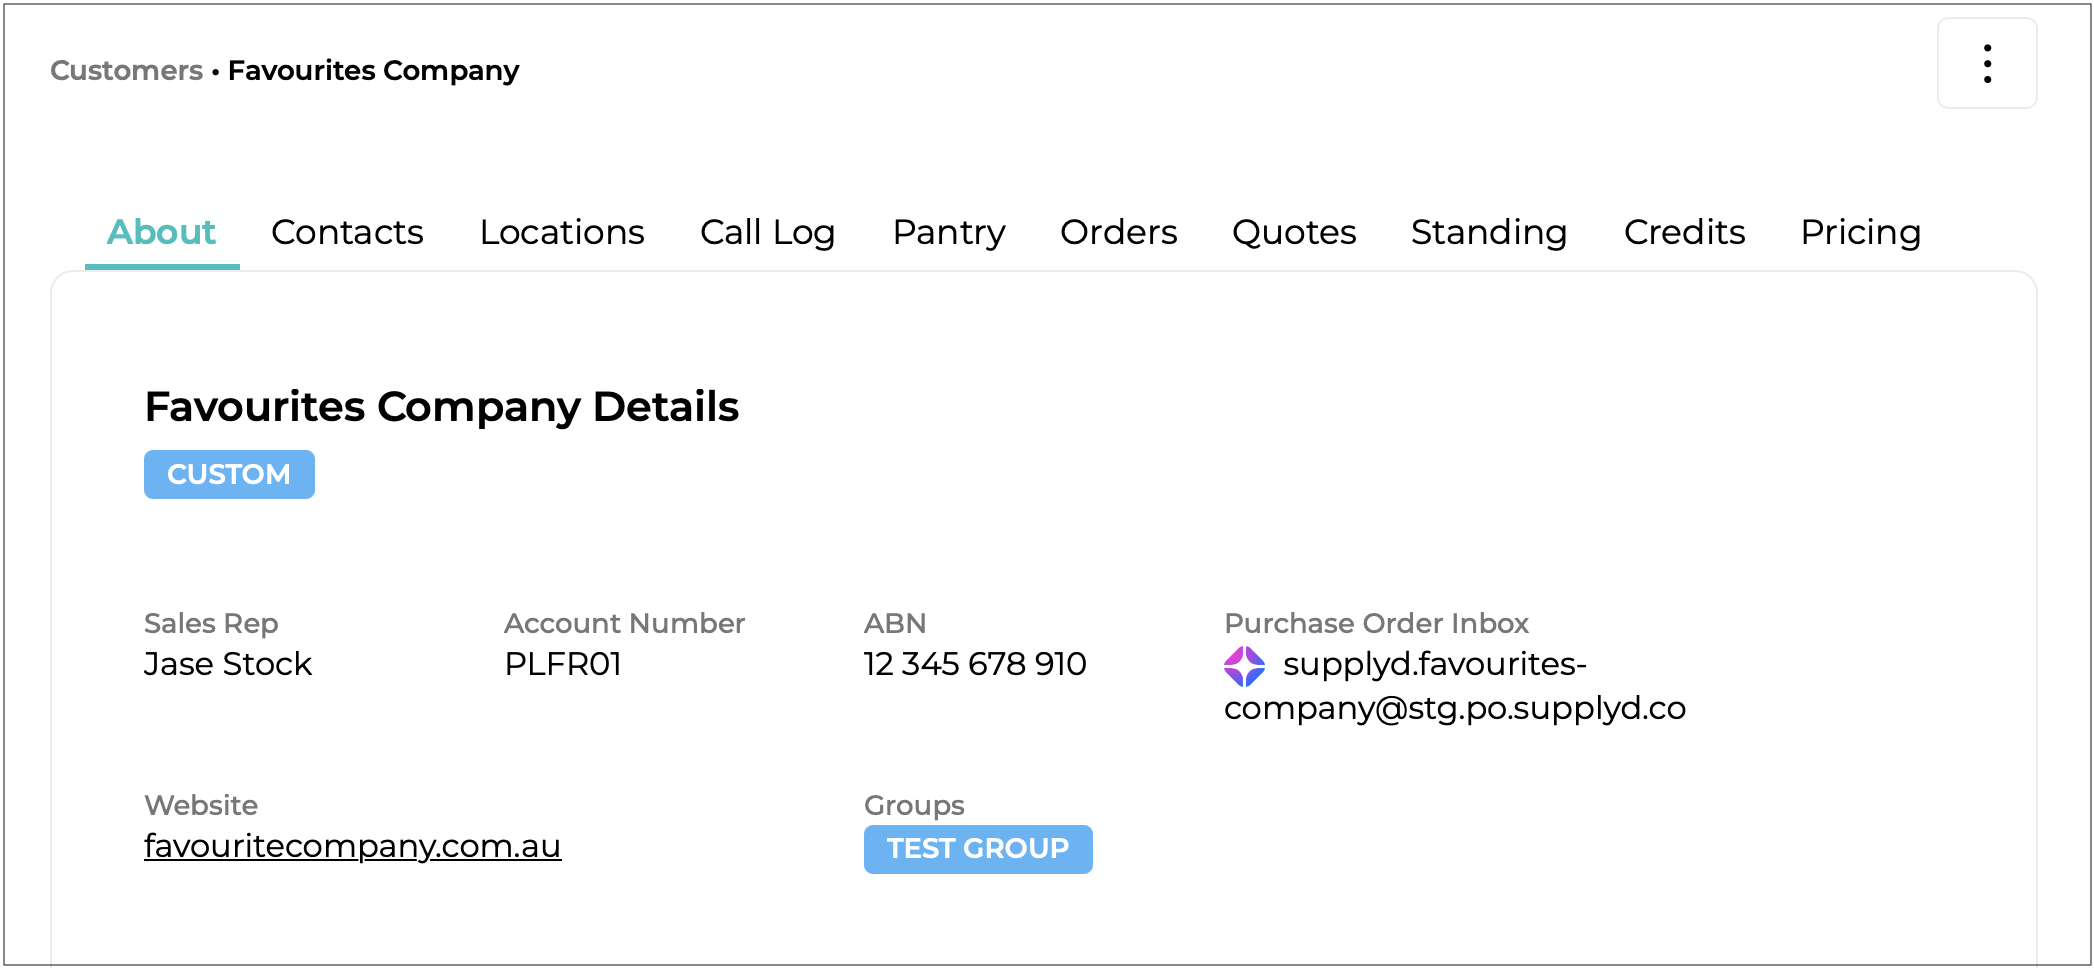Click the TEST GROUP tag
The width and height of the screenshot is (2094, 968).
click(x=978, y=849)
